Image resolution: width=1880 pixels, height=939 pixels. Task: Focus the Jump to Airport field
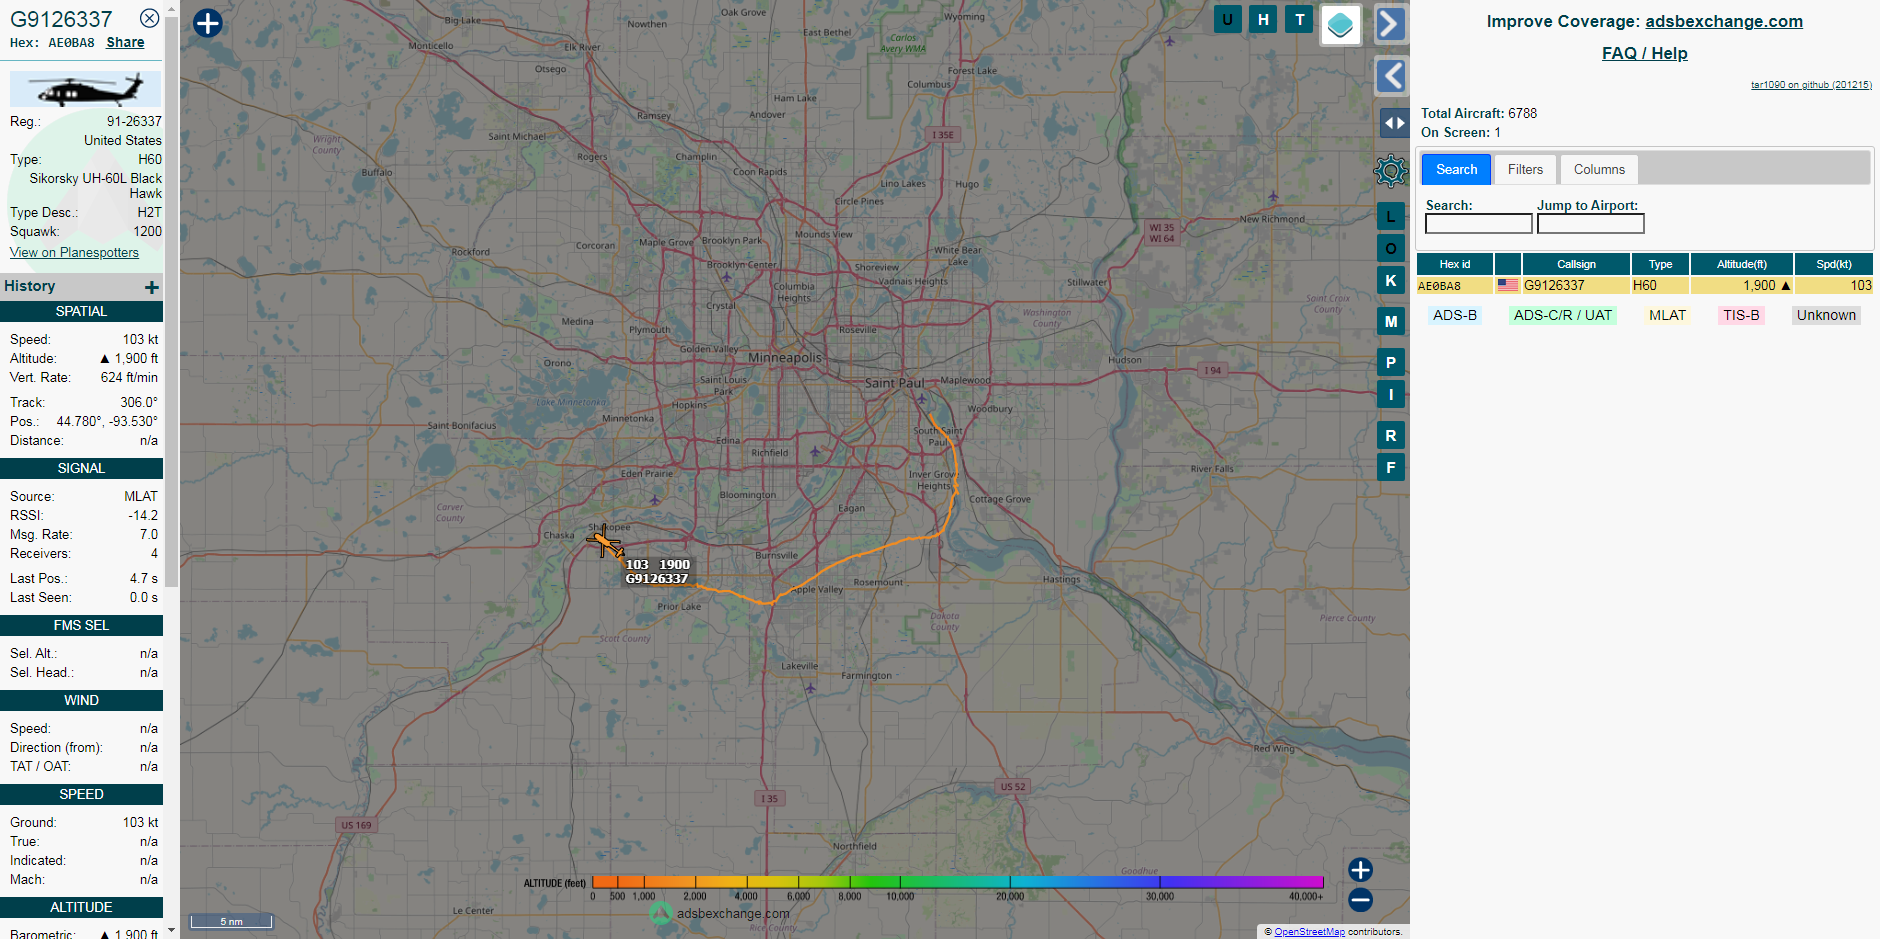[x=1590, y=224]
